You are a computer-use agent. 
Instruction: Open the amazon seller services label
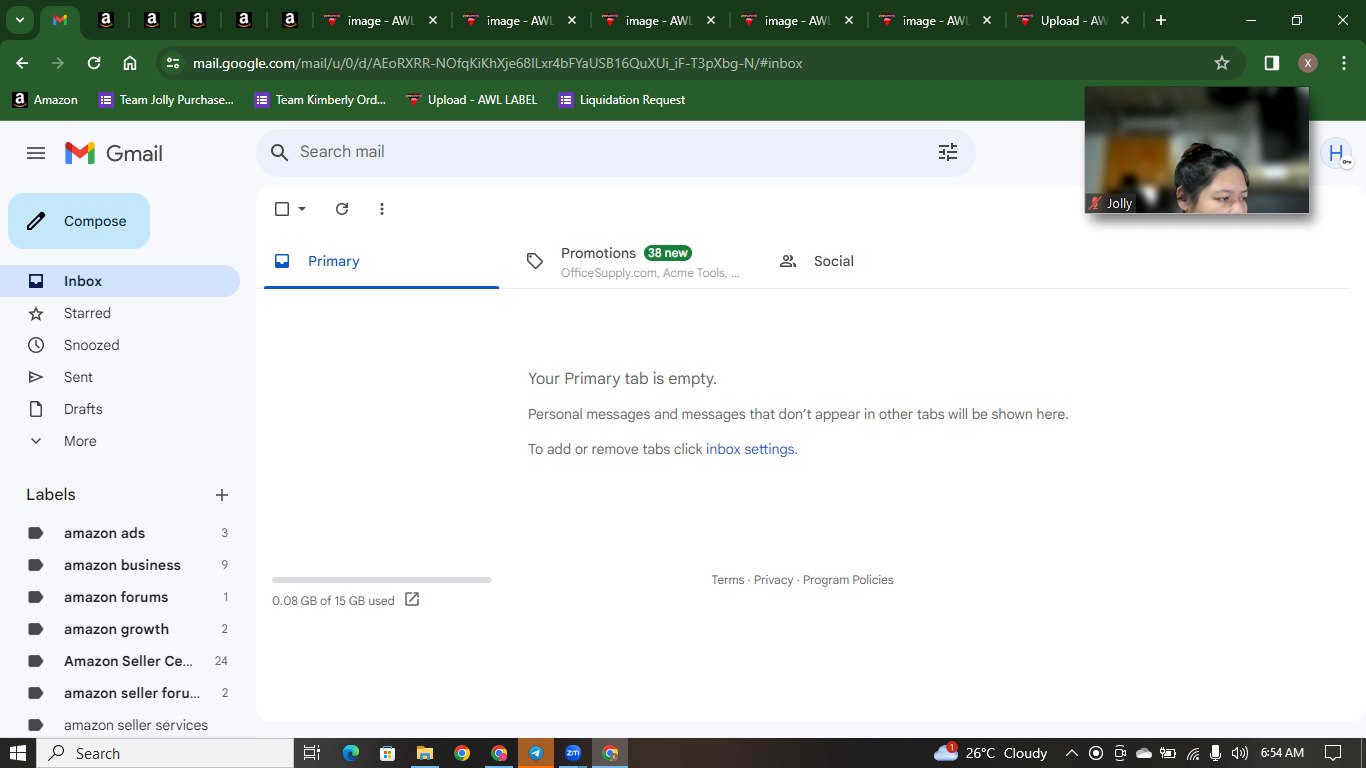click(x=120, y=724)
